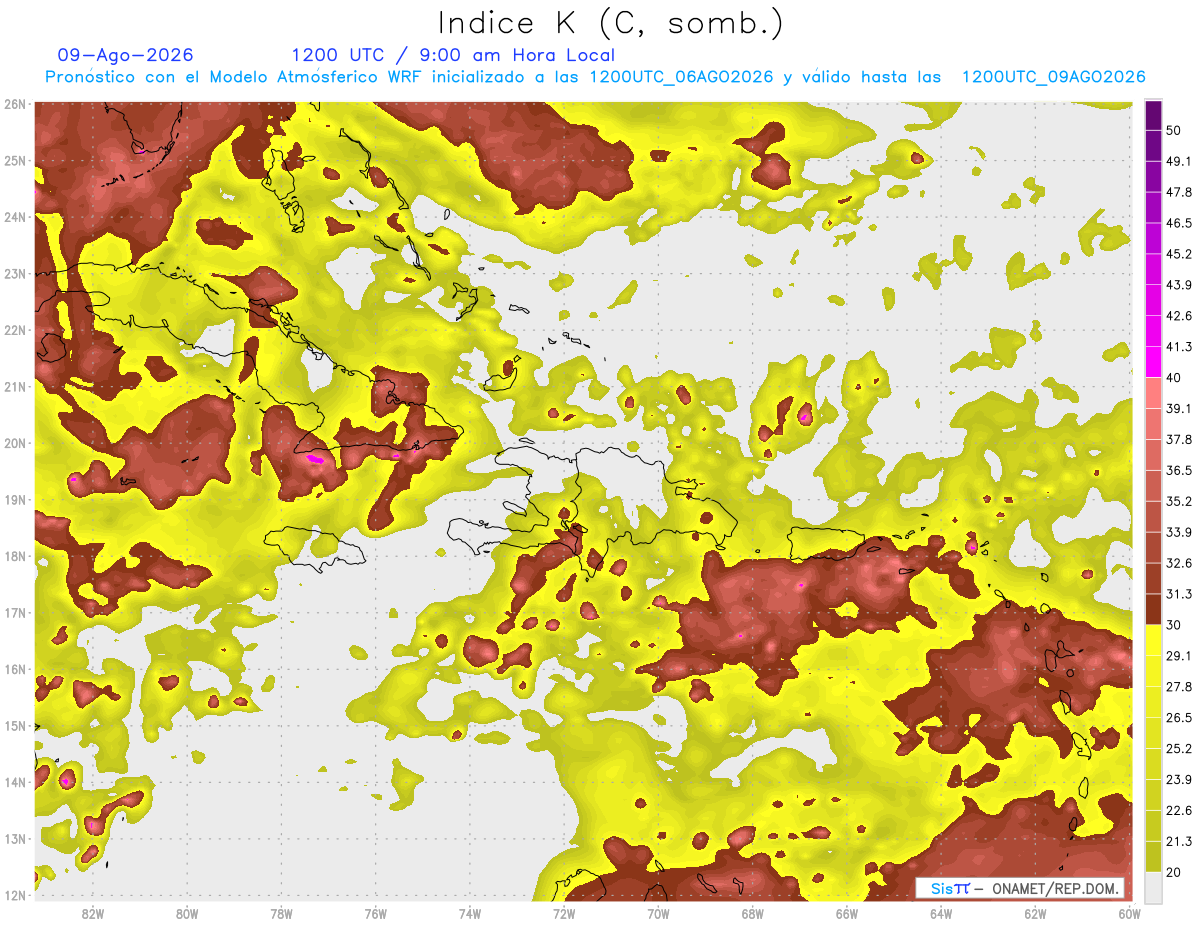Click the latitude axis label "23N"
1200x927 pixels.
tap(15, 273)
